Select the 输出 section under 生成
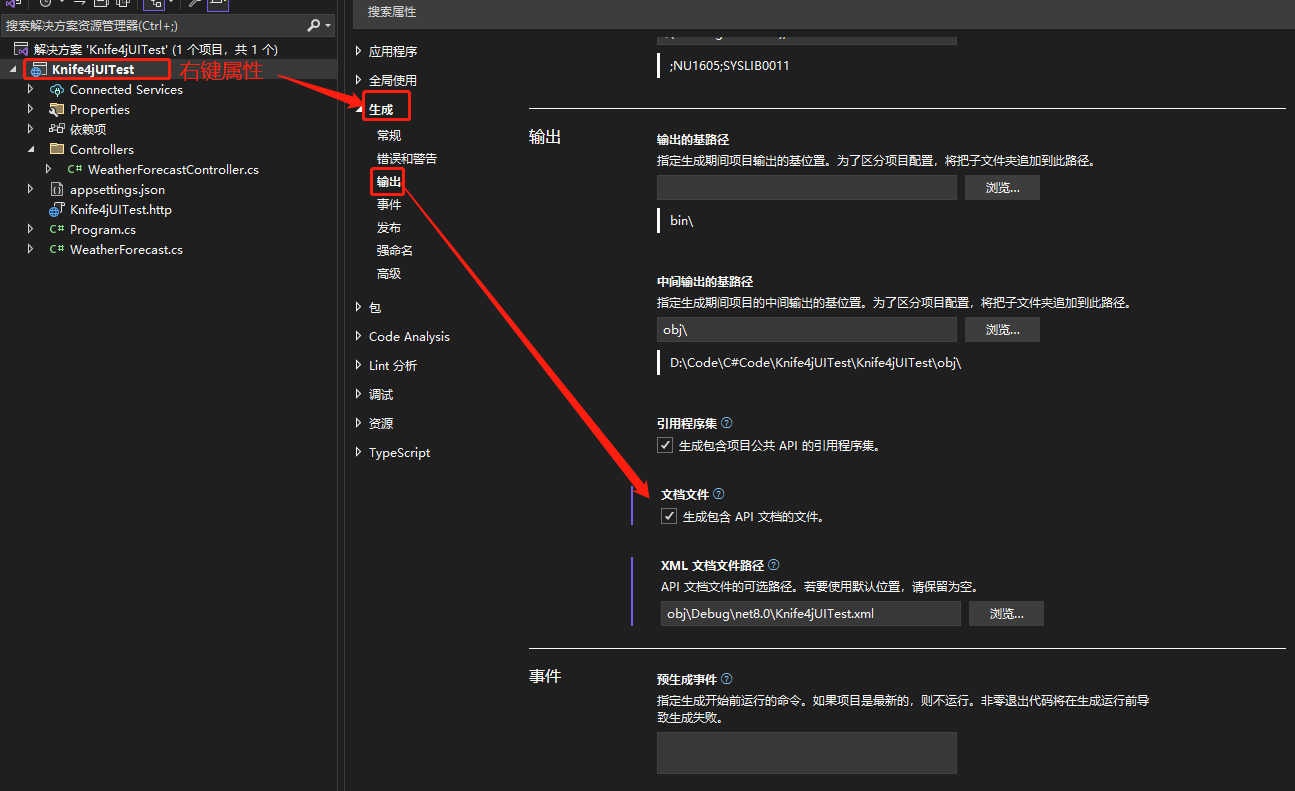The image size is (1295, 791). (x=389, y=182)
